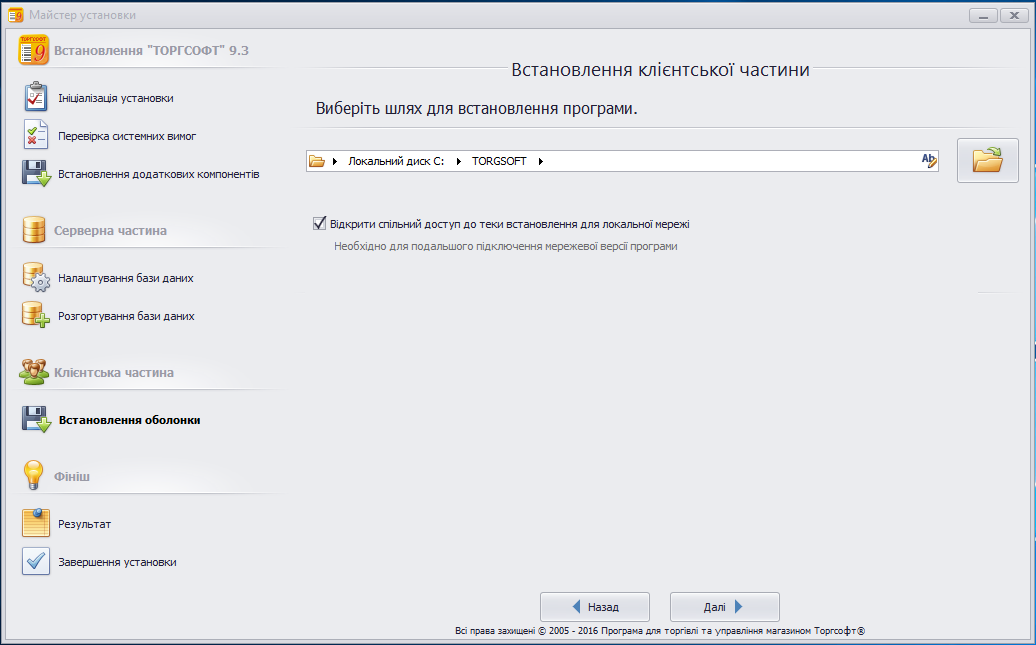Expand the arrow after TORGSOFT folder

point(541,162)
